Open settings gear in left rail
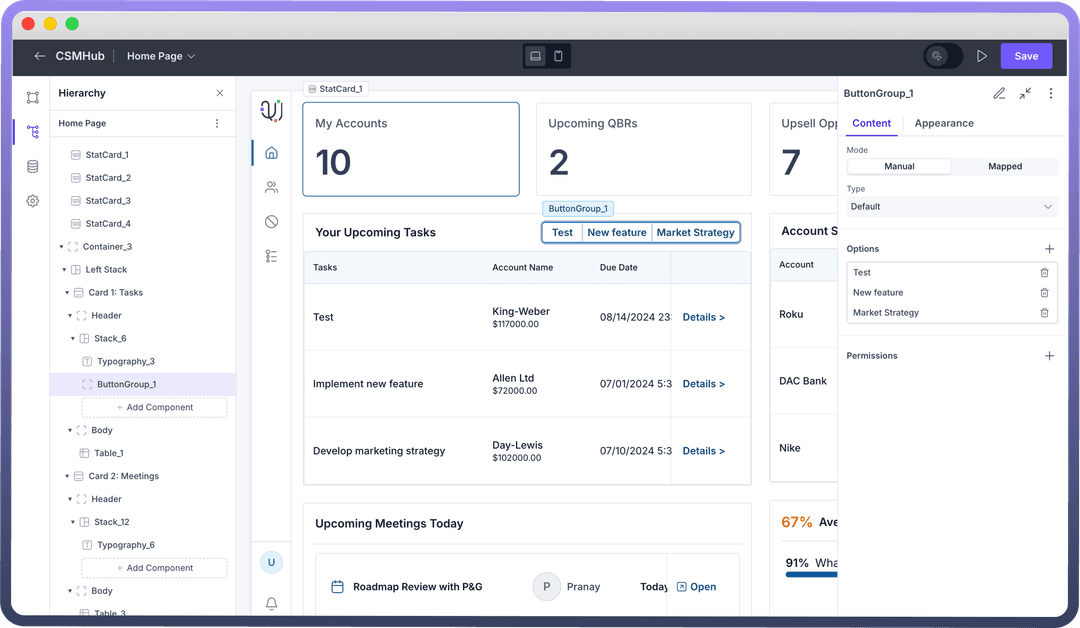The width and height of the screenshot is (1080, 628). (33, 201)
